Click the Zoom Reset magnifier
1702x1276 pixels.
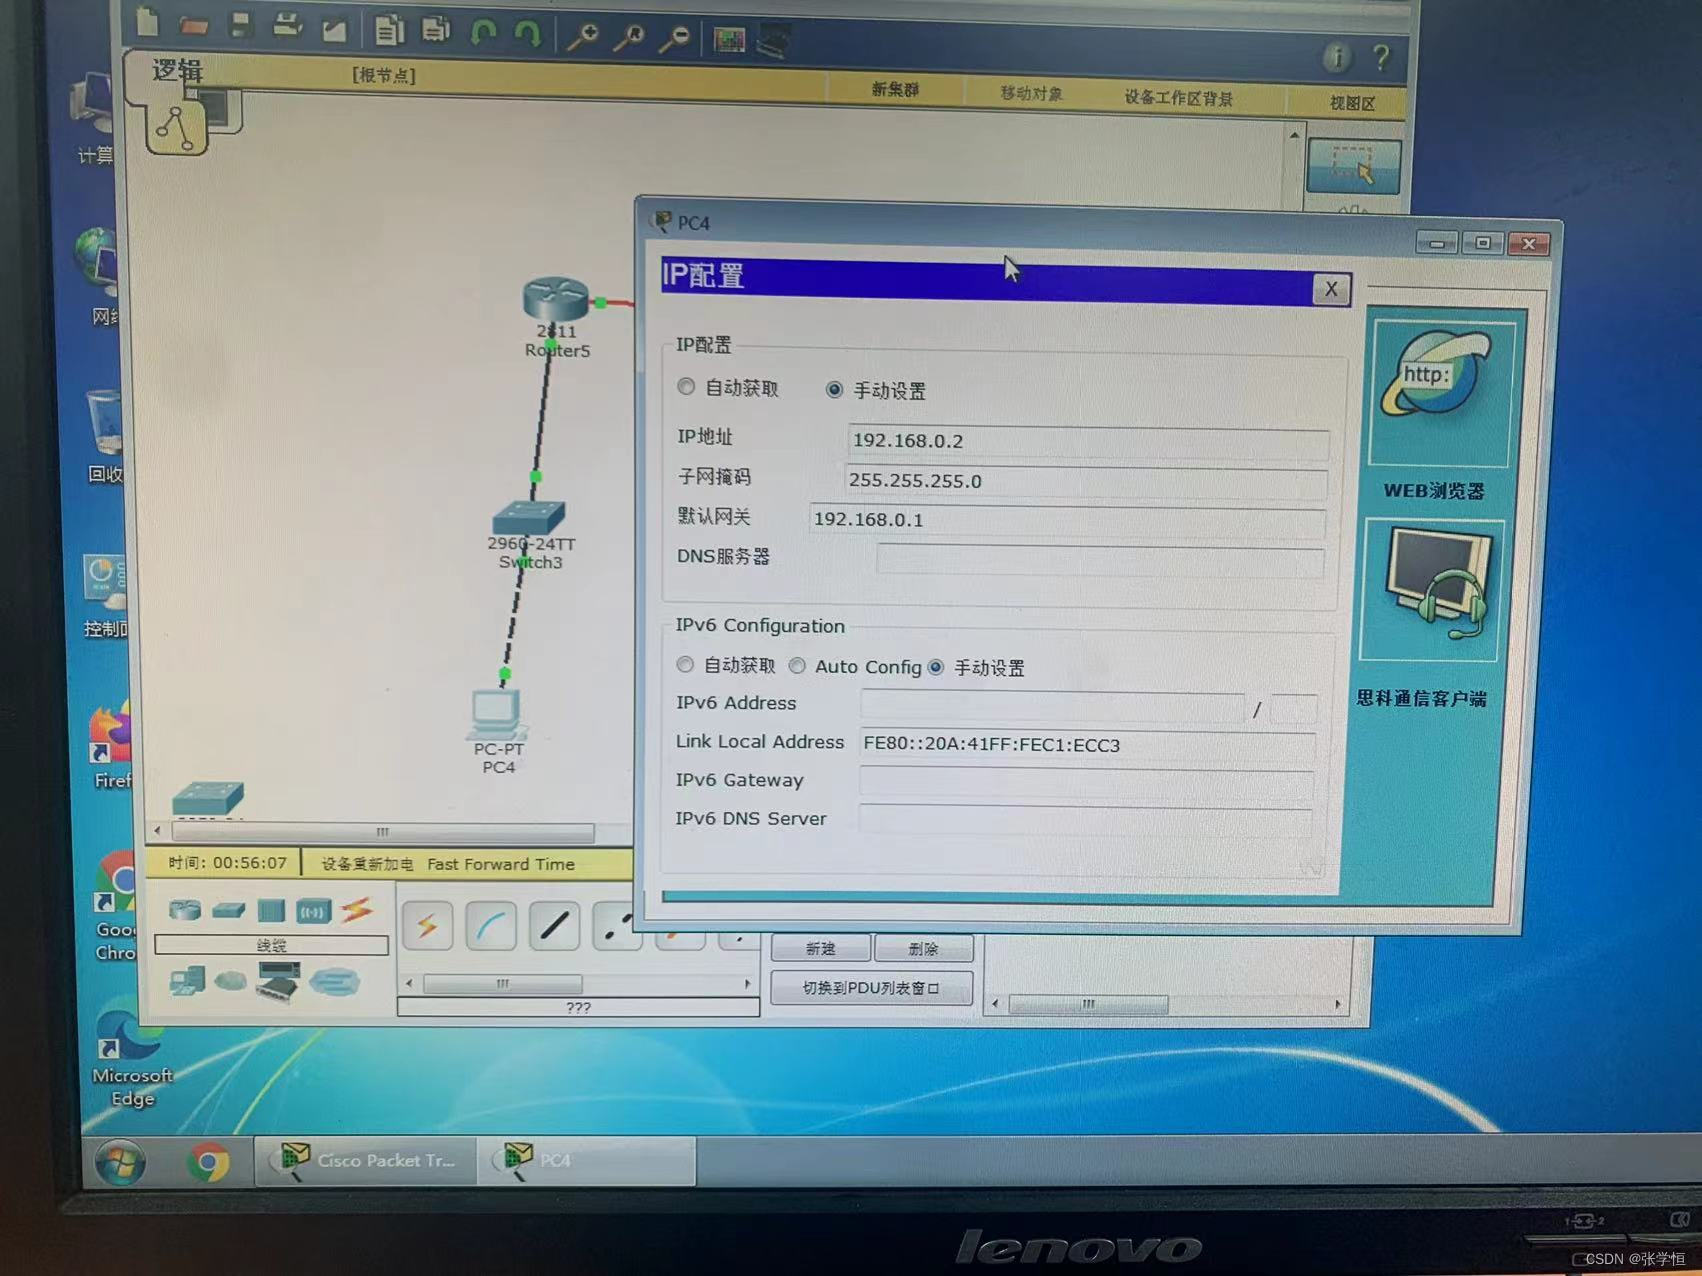629,38
